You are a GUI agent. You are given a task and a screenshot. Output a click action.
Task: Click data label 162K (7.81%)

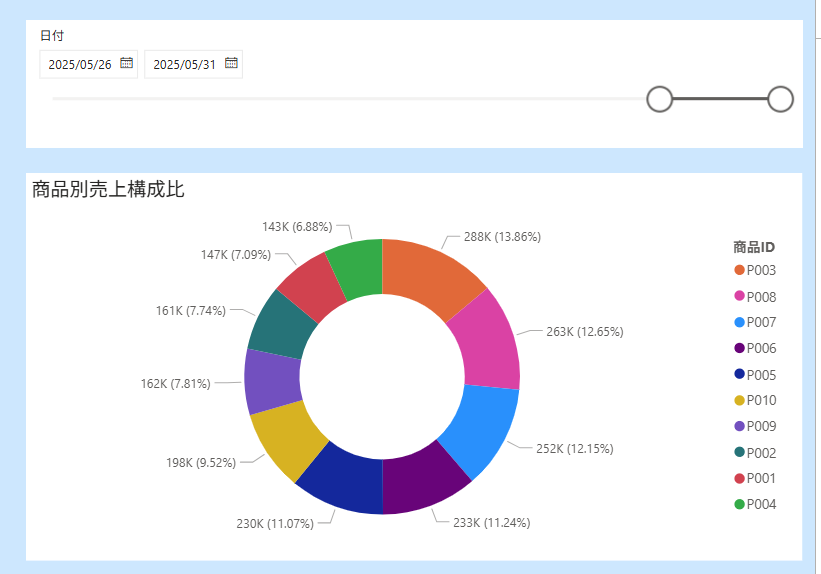tap(175, 384)
